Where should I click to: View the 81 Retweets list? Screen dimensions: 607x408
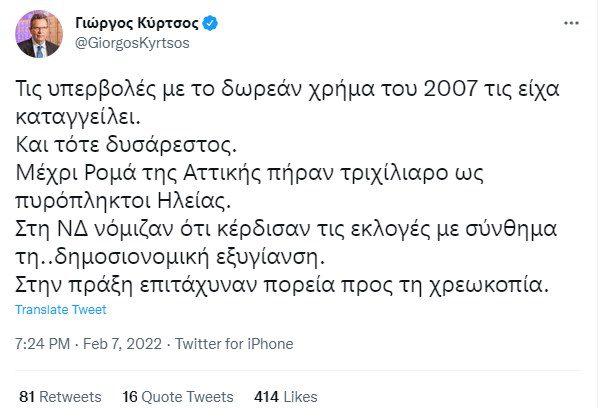coord(60,396)
